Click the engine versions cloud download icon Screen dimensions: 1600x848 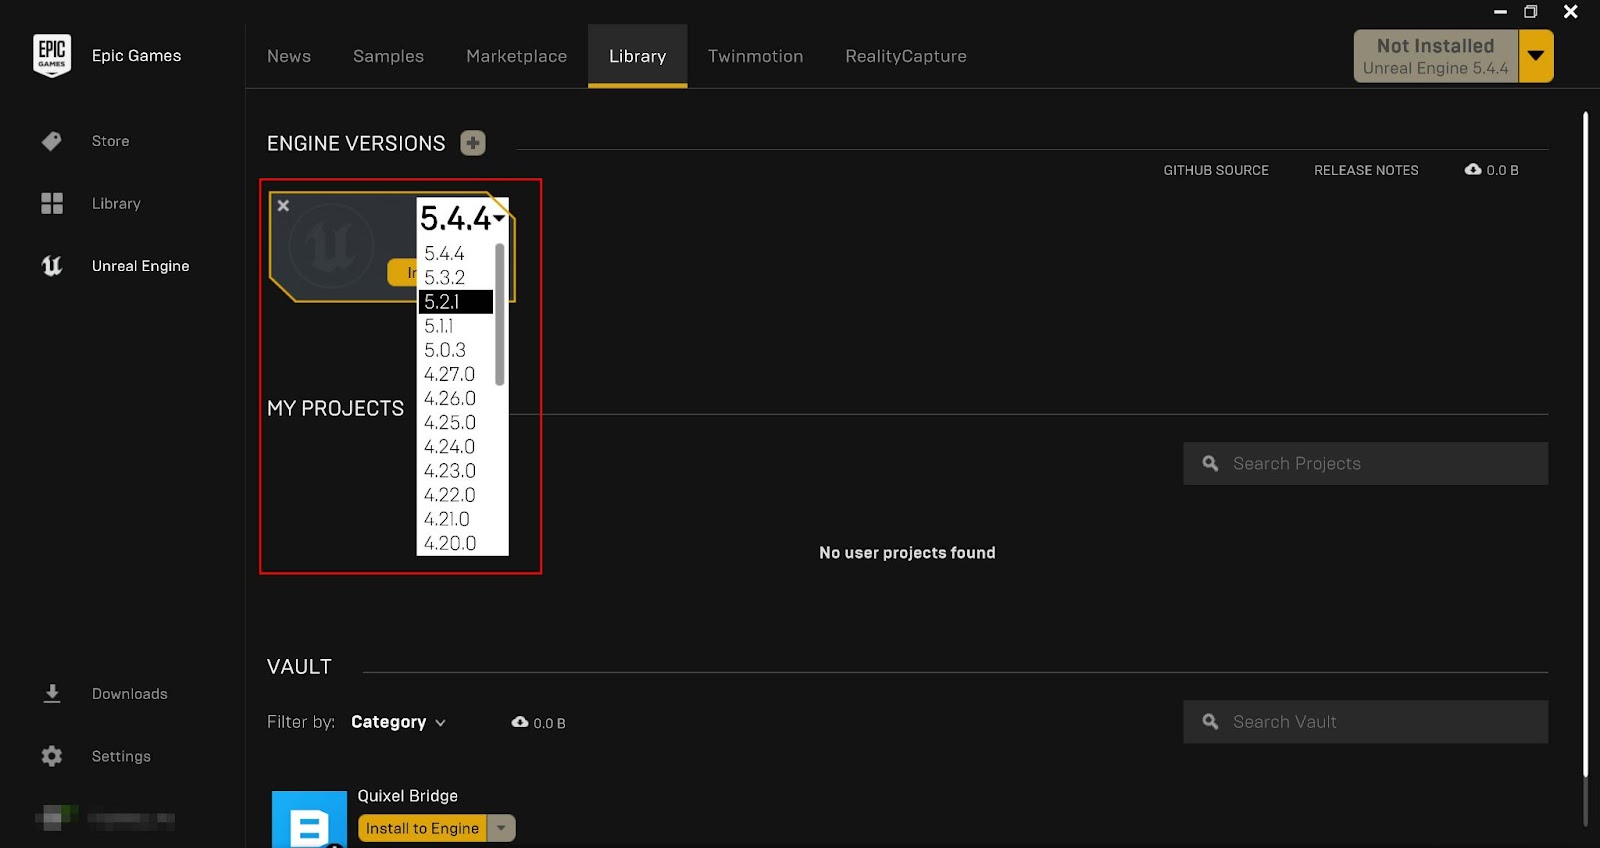click(x=1473, y=170)
